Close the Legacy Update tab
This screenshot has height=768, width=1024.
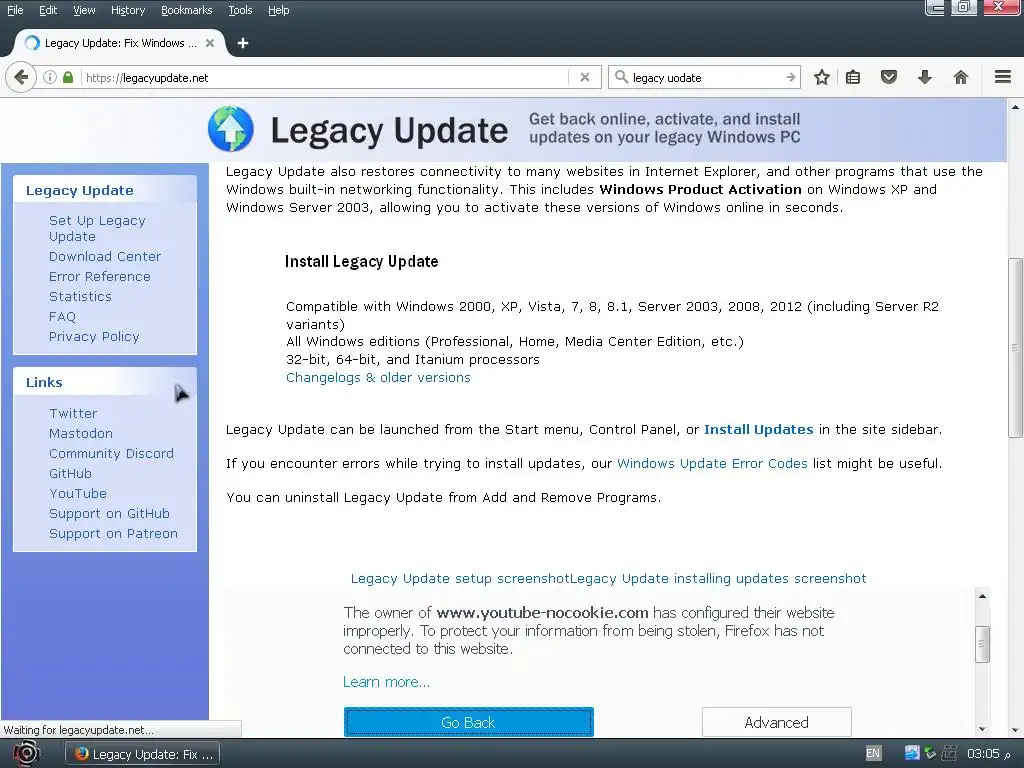(210, 43)
